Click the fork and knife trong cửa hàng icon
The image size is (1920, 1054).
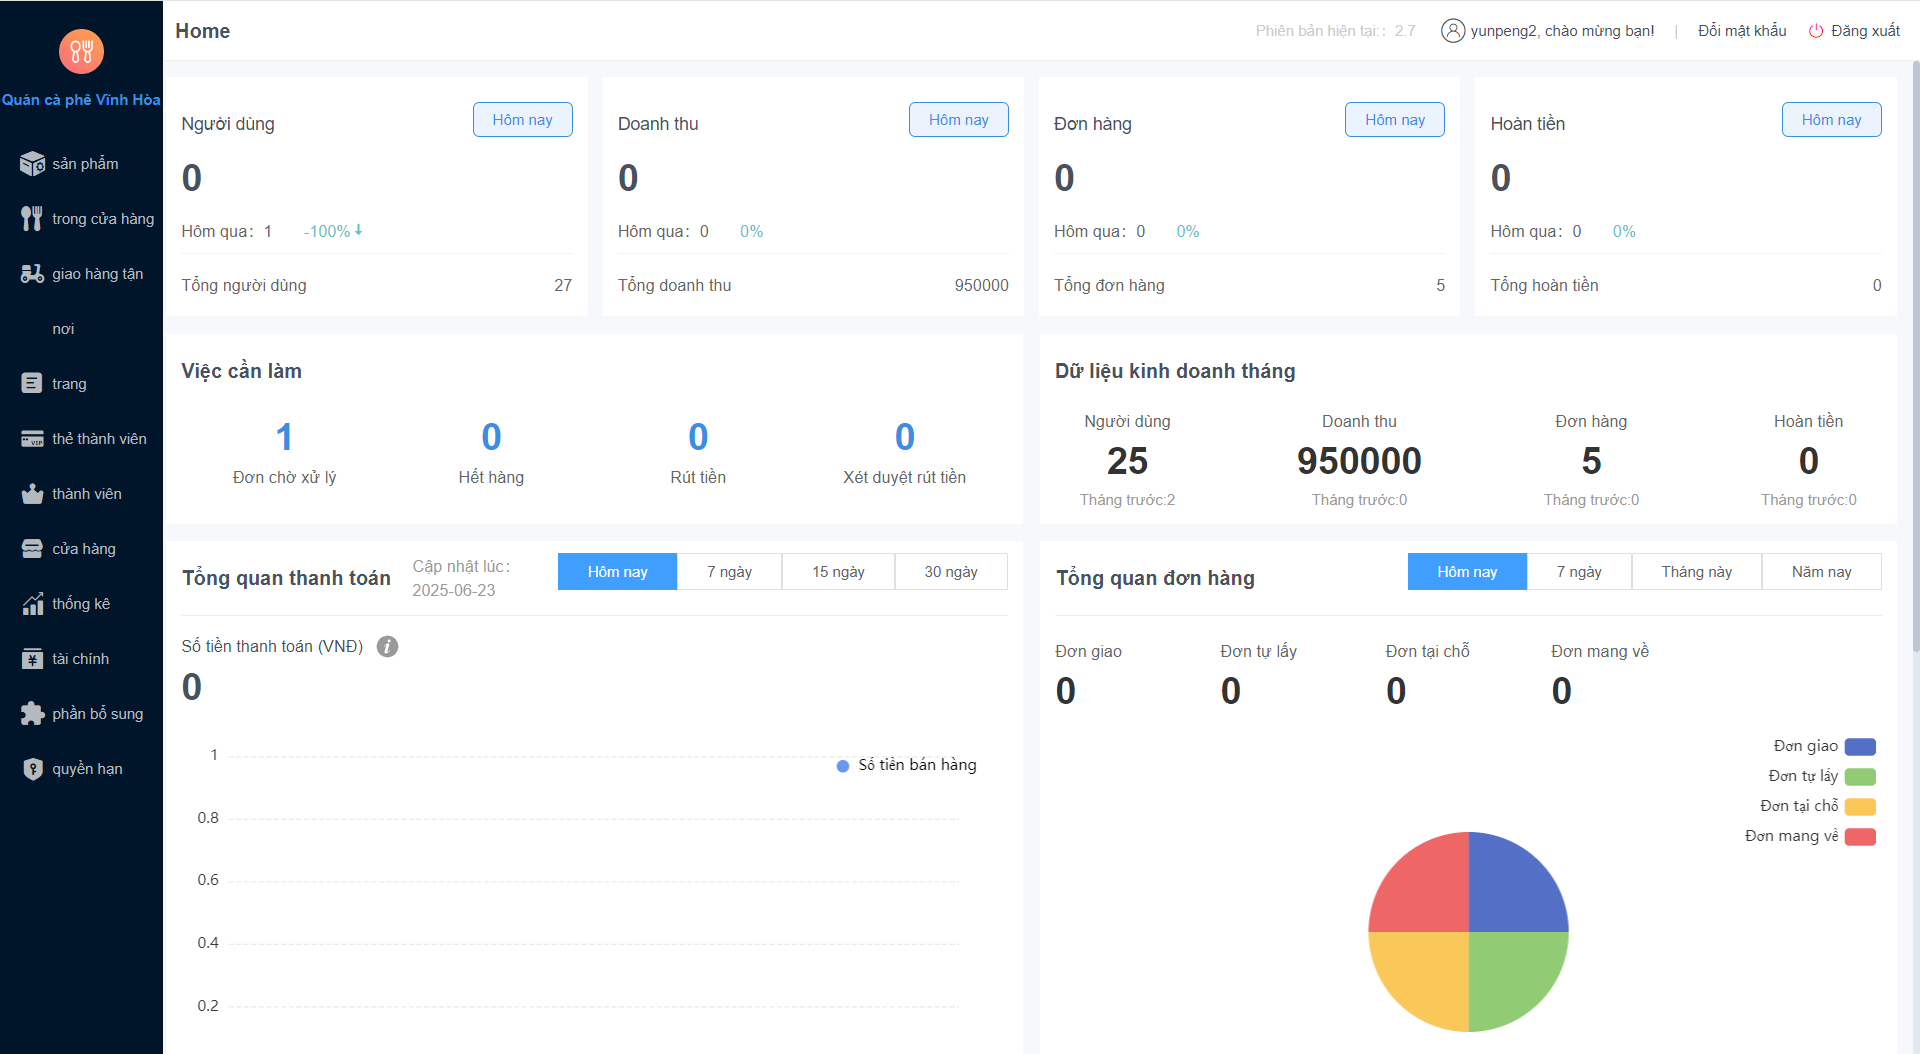click(32, 219)
